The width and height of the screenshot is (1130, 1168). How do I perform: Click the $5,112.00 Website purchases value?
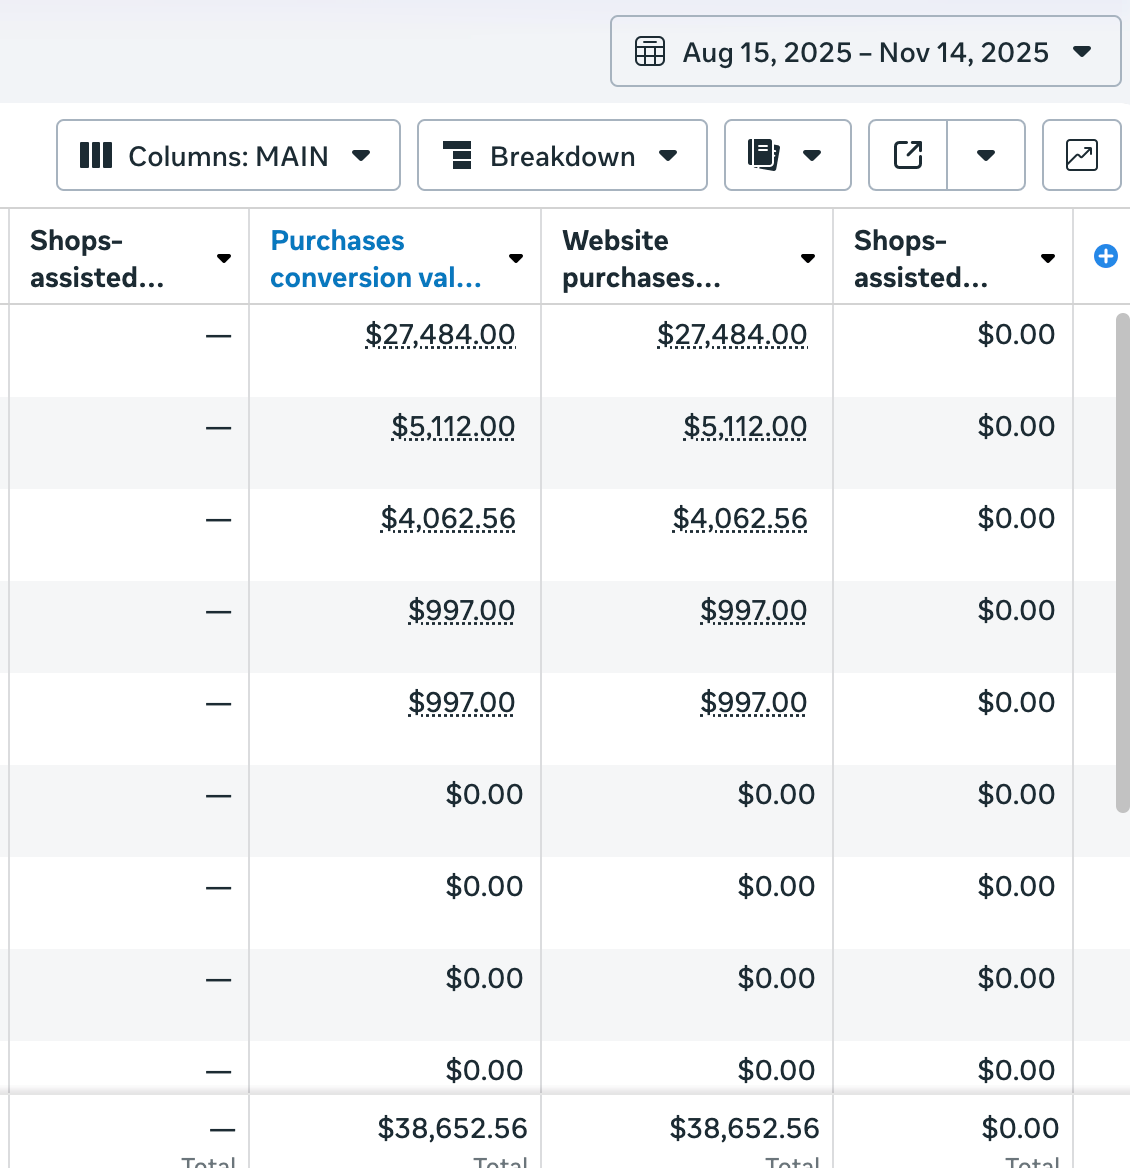click(x=745, y=427)
